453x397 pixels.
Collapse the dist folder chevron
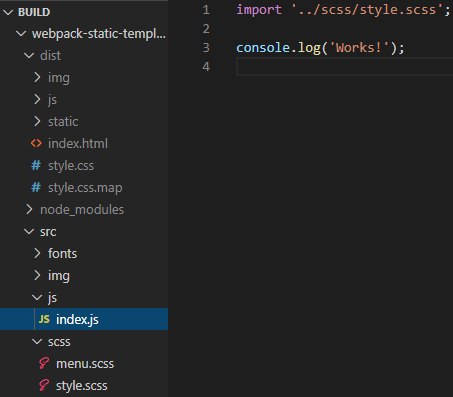click(x=29, y=56)
